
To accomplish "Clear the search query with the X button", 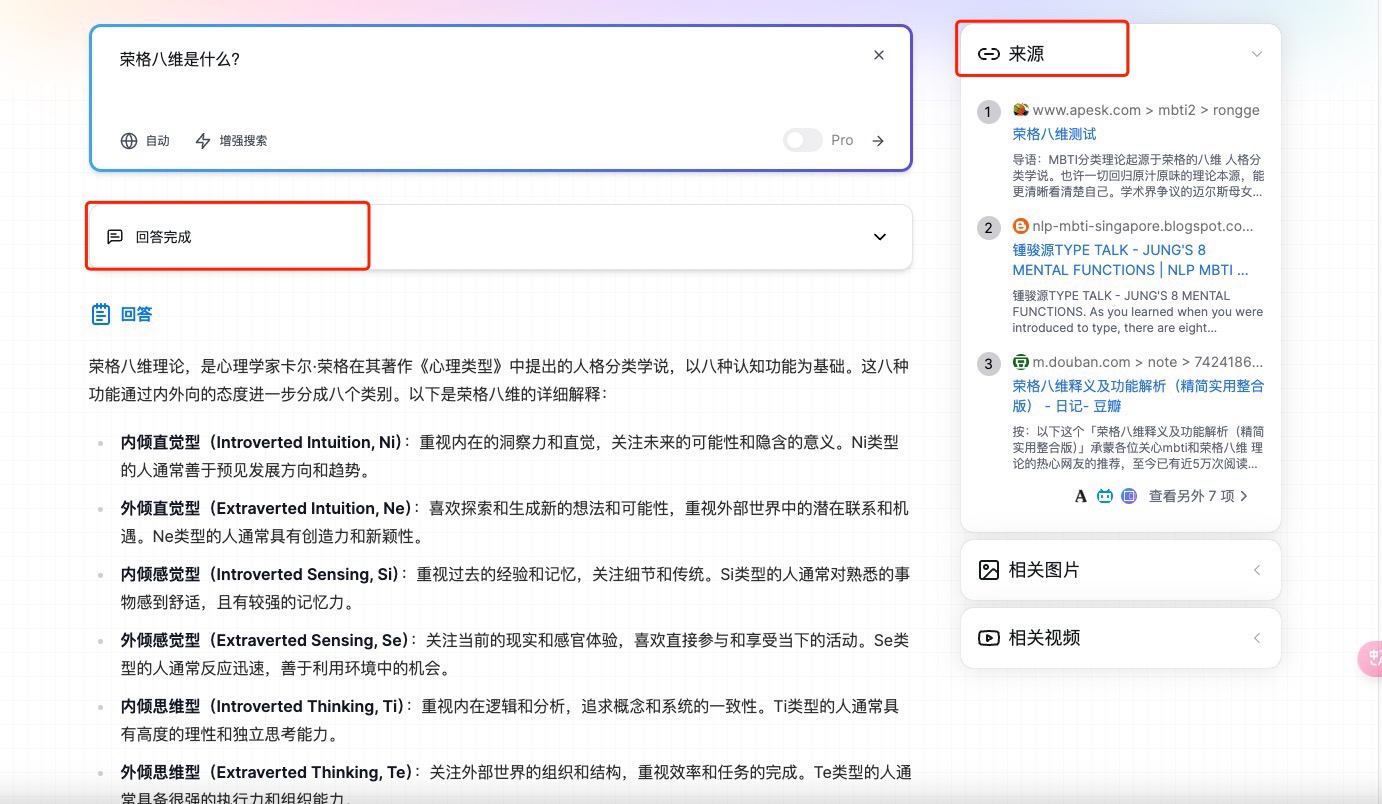I will click(879, 55).
